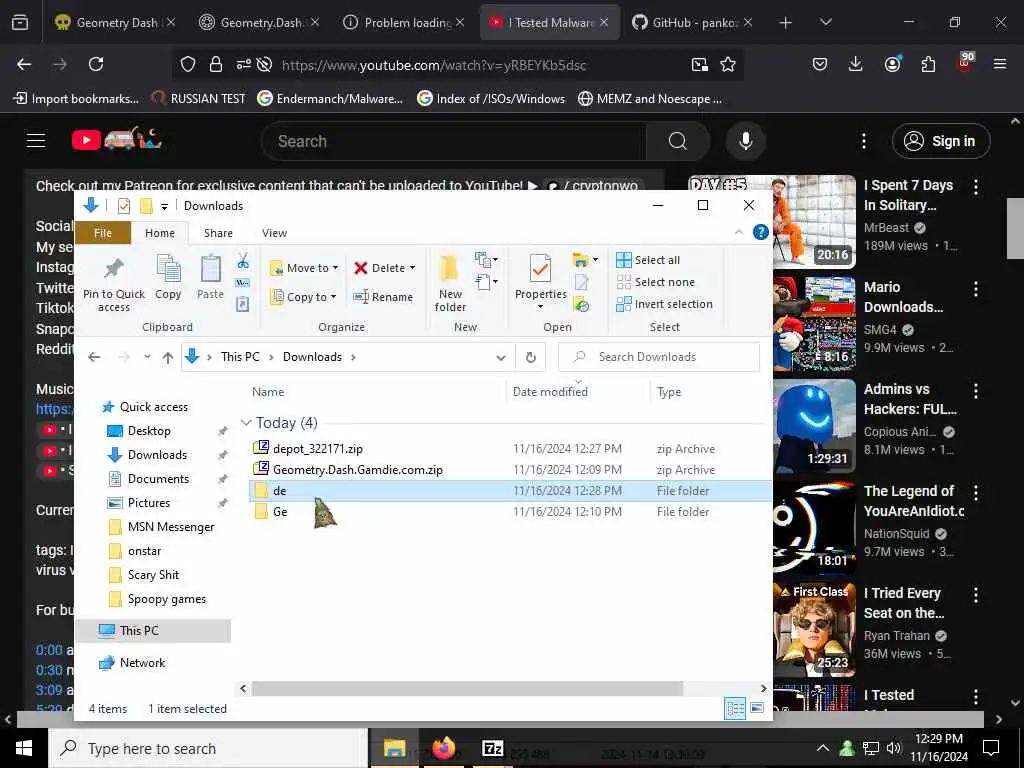Open Explorer help question mark icon
Image resolution: width=1024 pixels, height=768 pixels.
760,232
